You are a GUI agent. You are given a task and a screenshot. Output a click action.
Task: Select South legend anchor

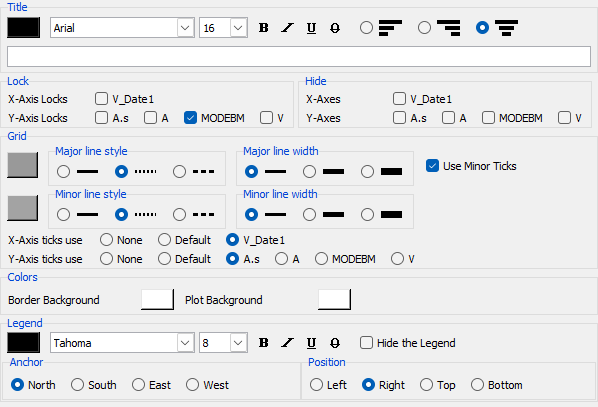pyautogui.click(x=77, y=385)
